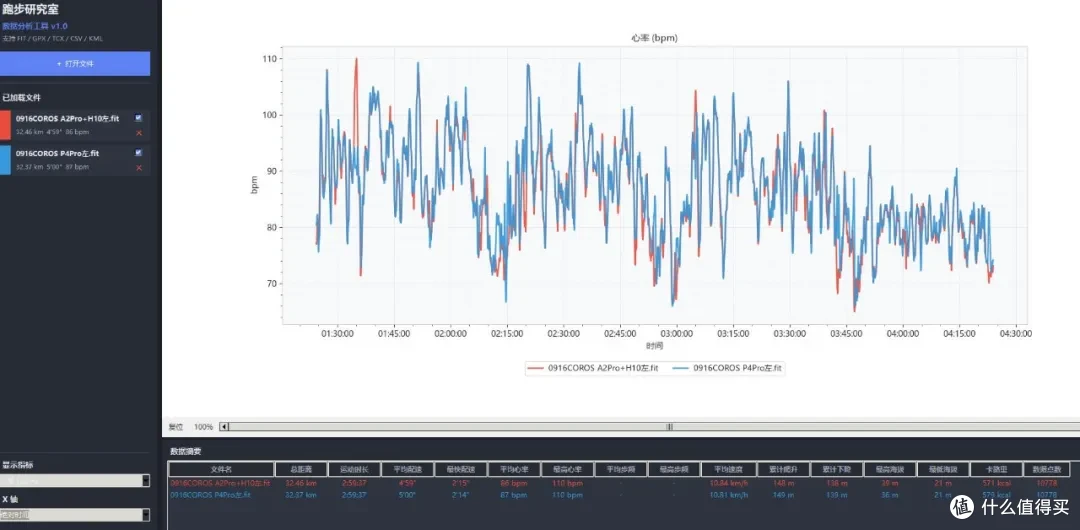Click the 复位 reset zoom button
This screenshot has height=530, width=1080.
tap(176, 427)
